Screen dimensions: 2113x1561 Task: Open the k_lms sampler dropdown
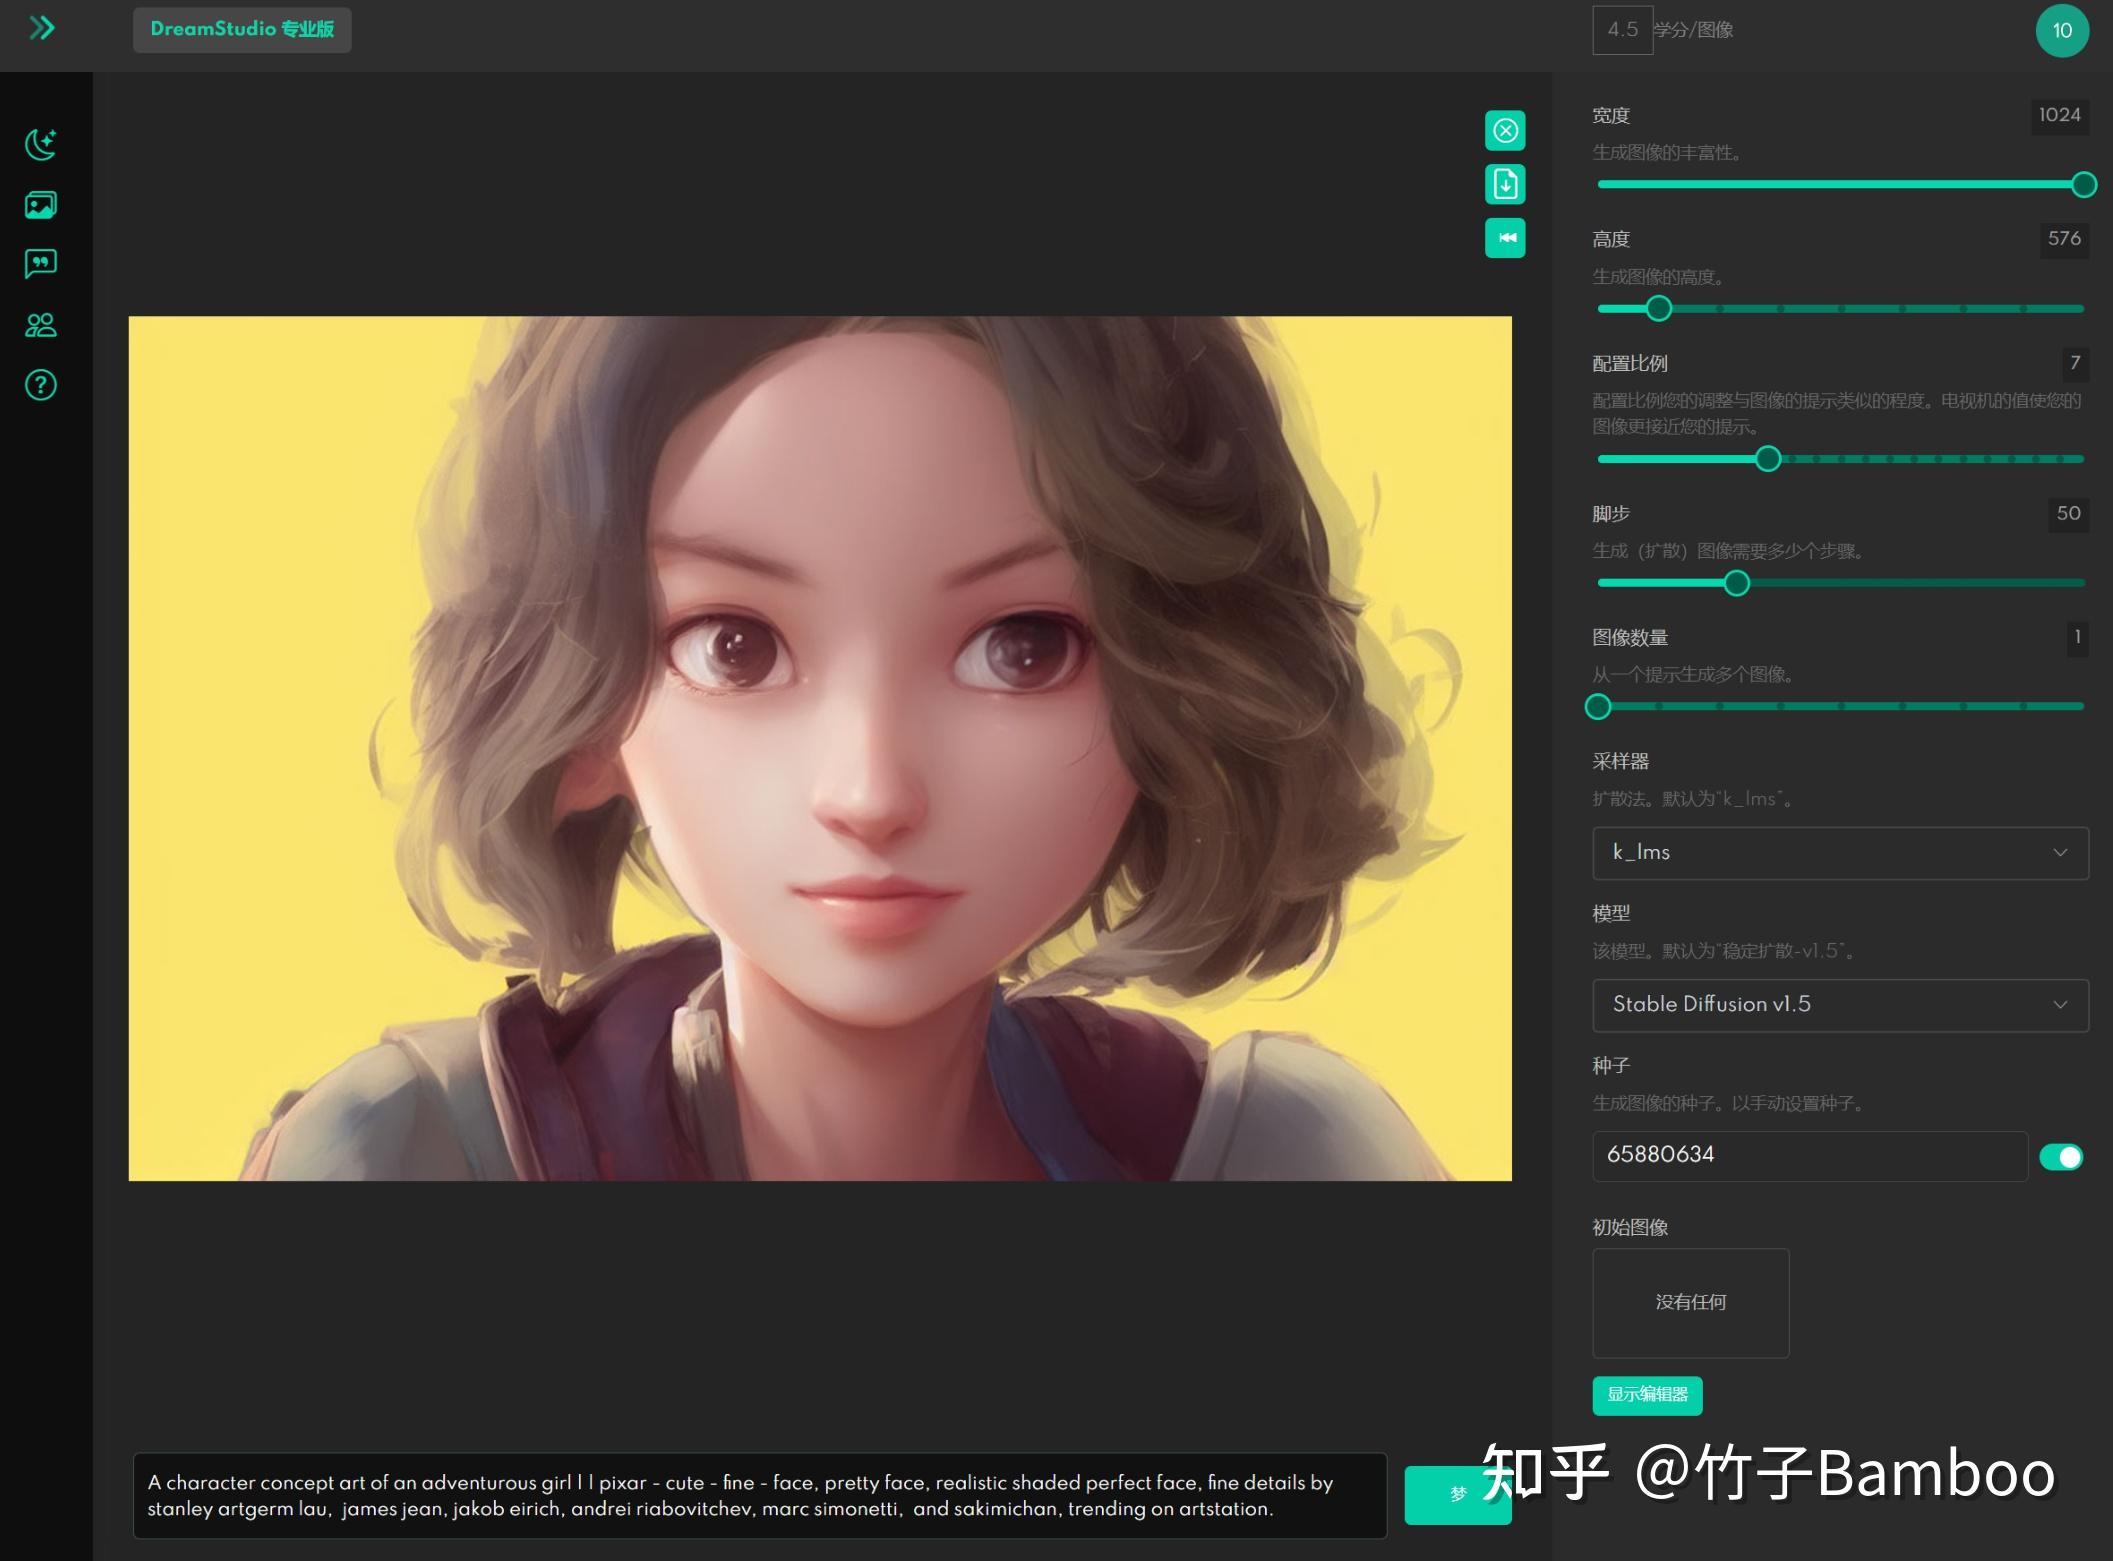1840,853
